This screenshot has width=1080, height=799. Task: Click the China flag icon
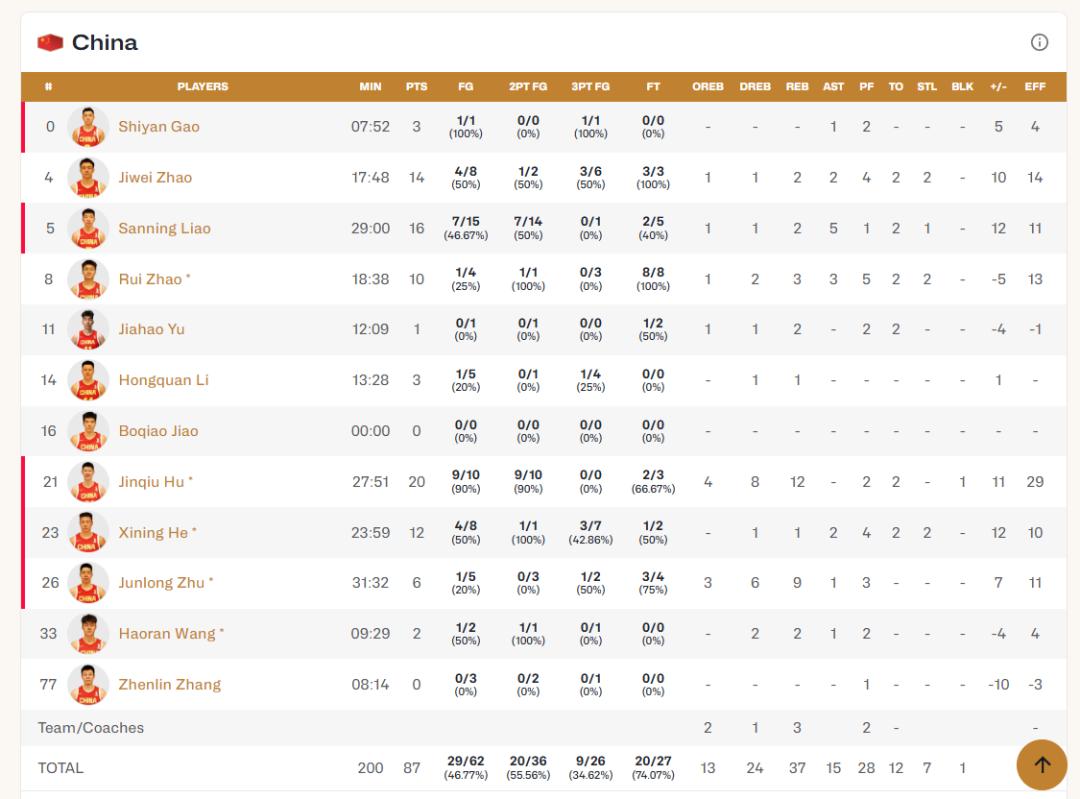[50, 43]
